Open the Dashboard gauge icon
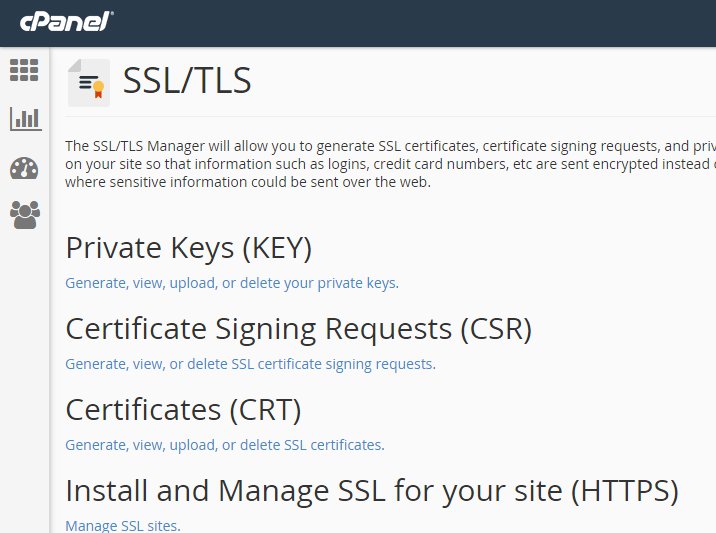The width and height of the screenshot is (716, 533). (x=24, y=168)
